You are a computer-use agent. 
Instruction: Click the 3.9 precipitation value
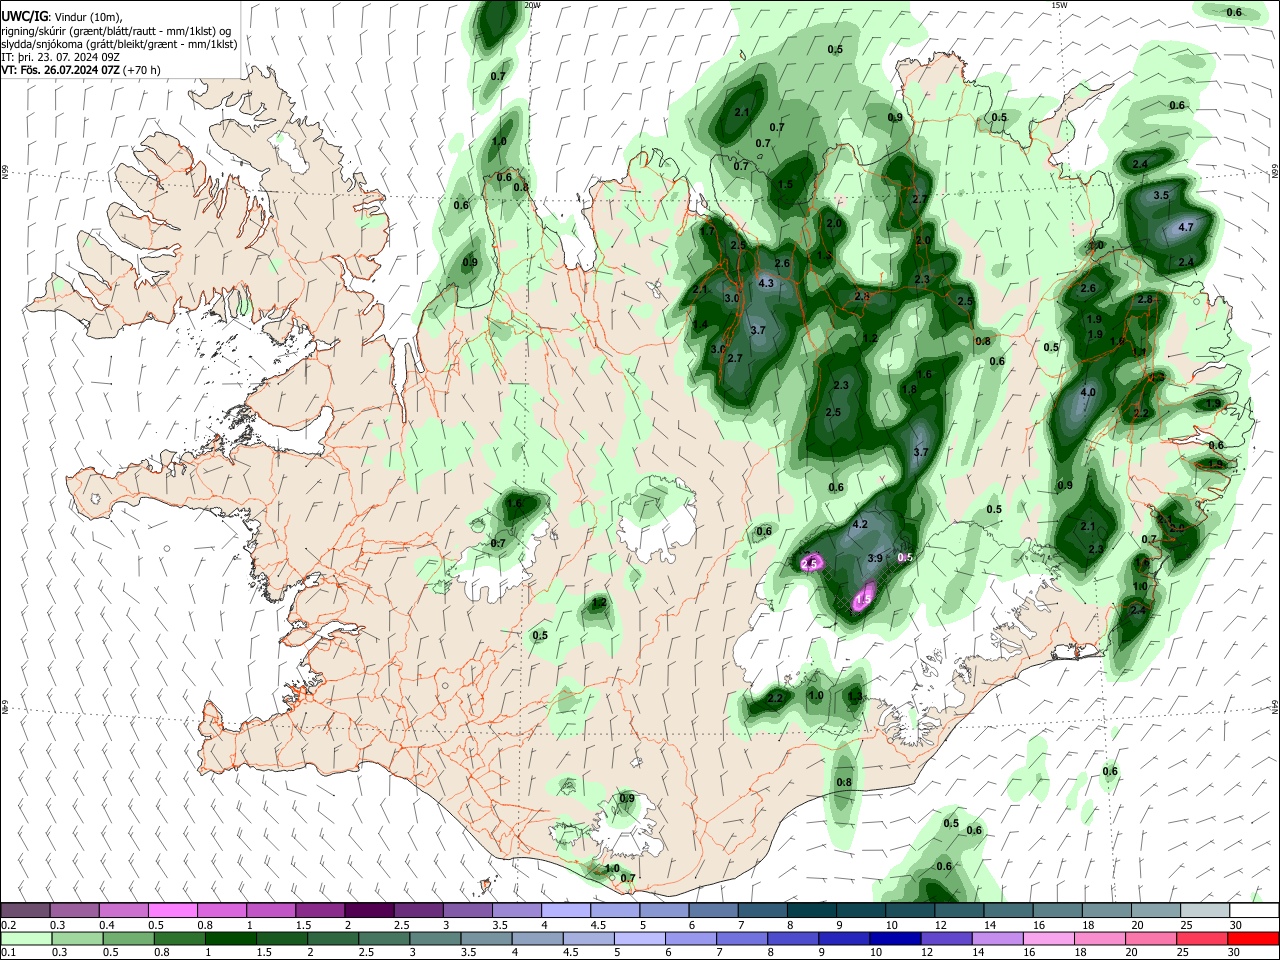(875, 558)
